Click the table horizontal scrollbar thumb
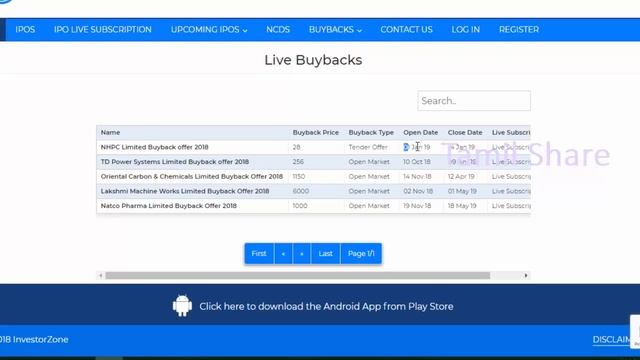The width and height of the screenshot is (640, 360). tap(298, 276)
